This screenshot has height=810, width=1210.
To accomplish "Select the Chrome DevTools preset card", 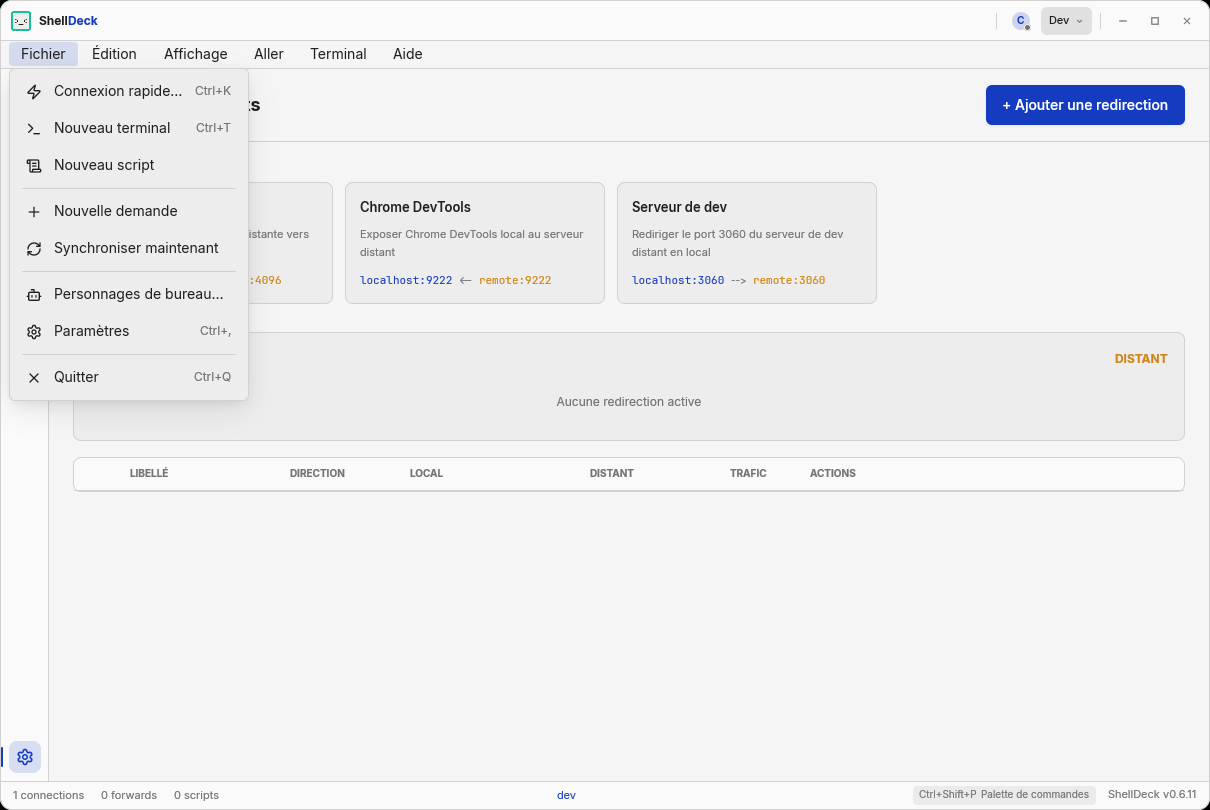I will pyautogui.click(x=475, y=243).
